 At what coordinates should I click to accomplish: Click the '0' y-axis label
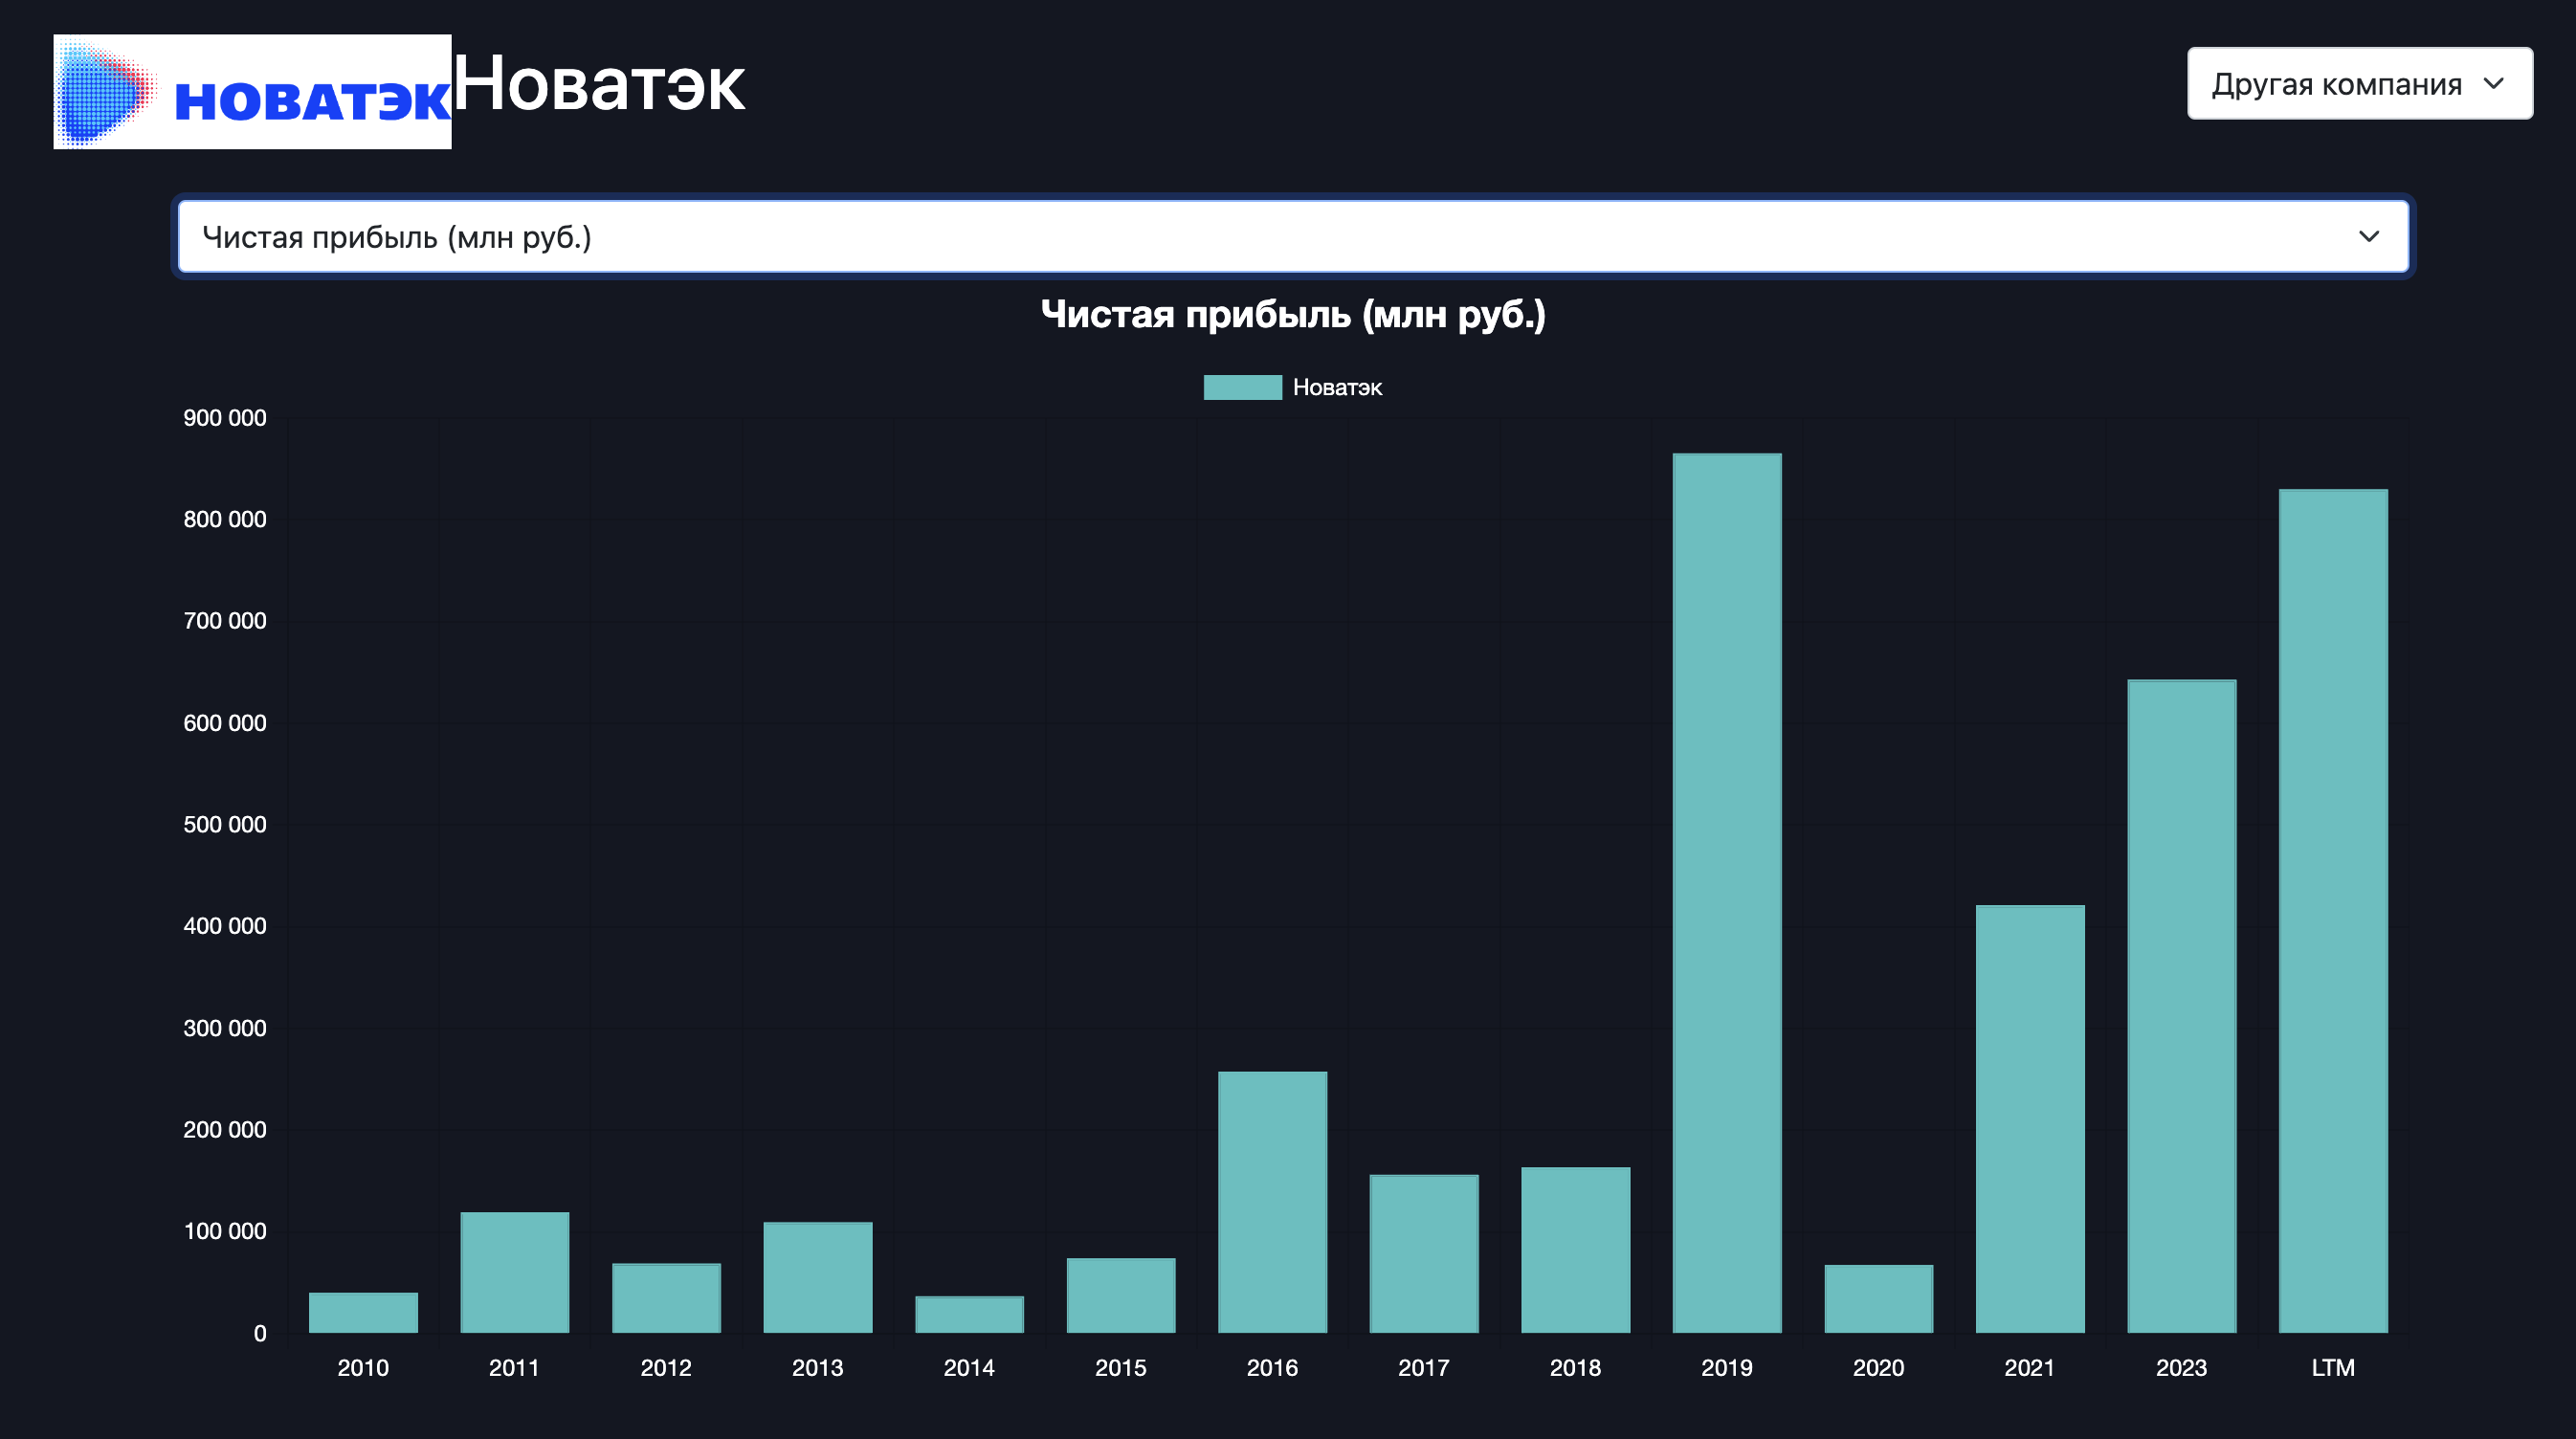[x=260, y=1333]
